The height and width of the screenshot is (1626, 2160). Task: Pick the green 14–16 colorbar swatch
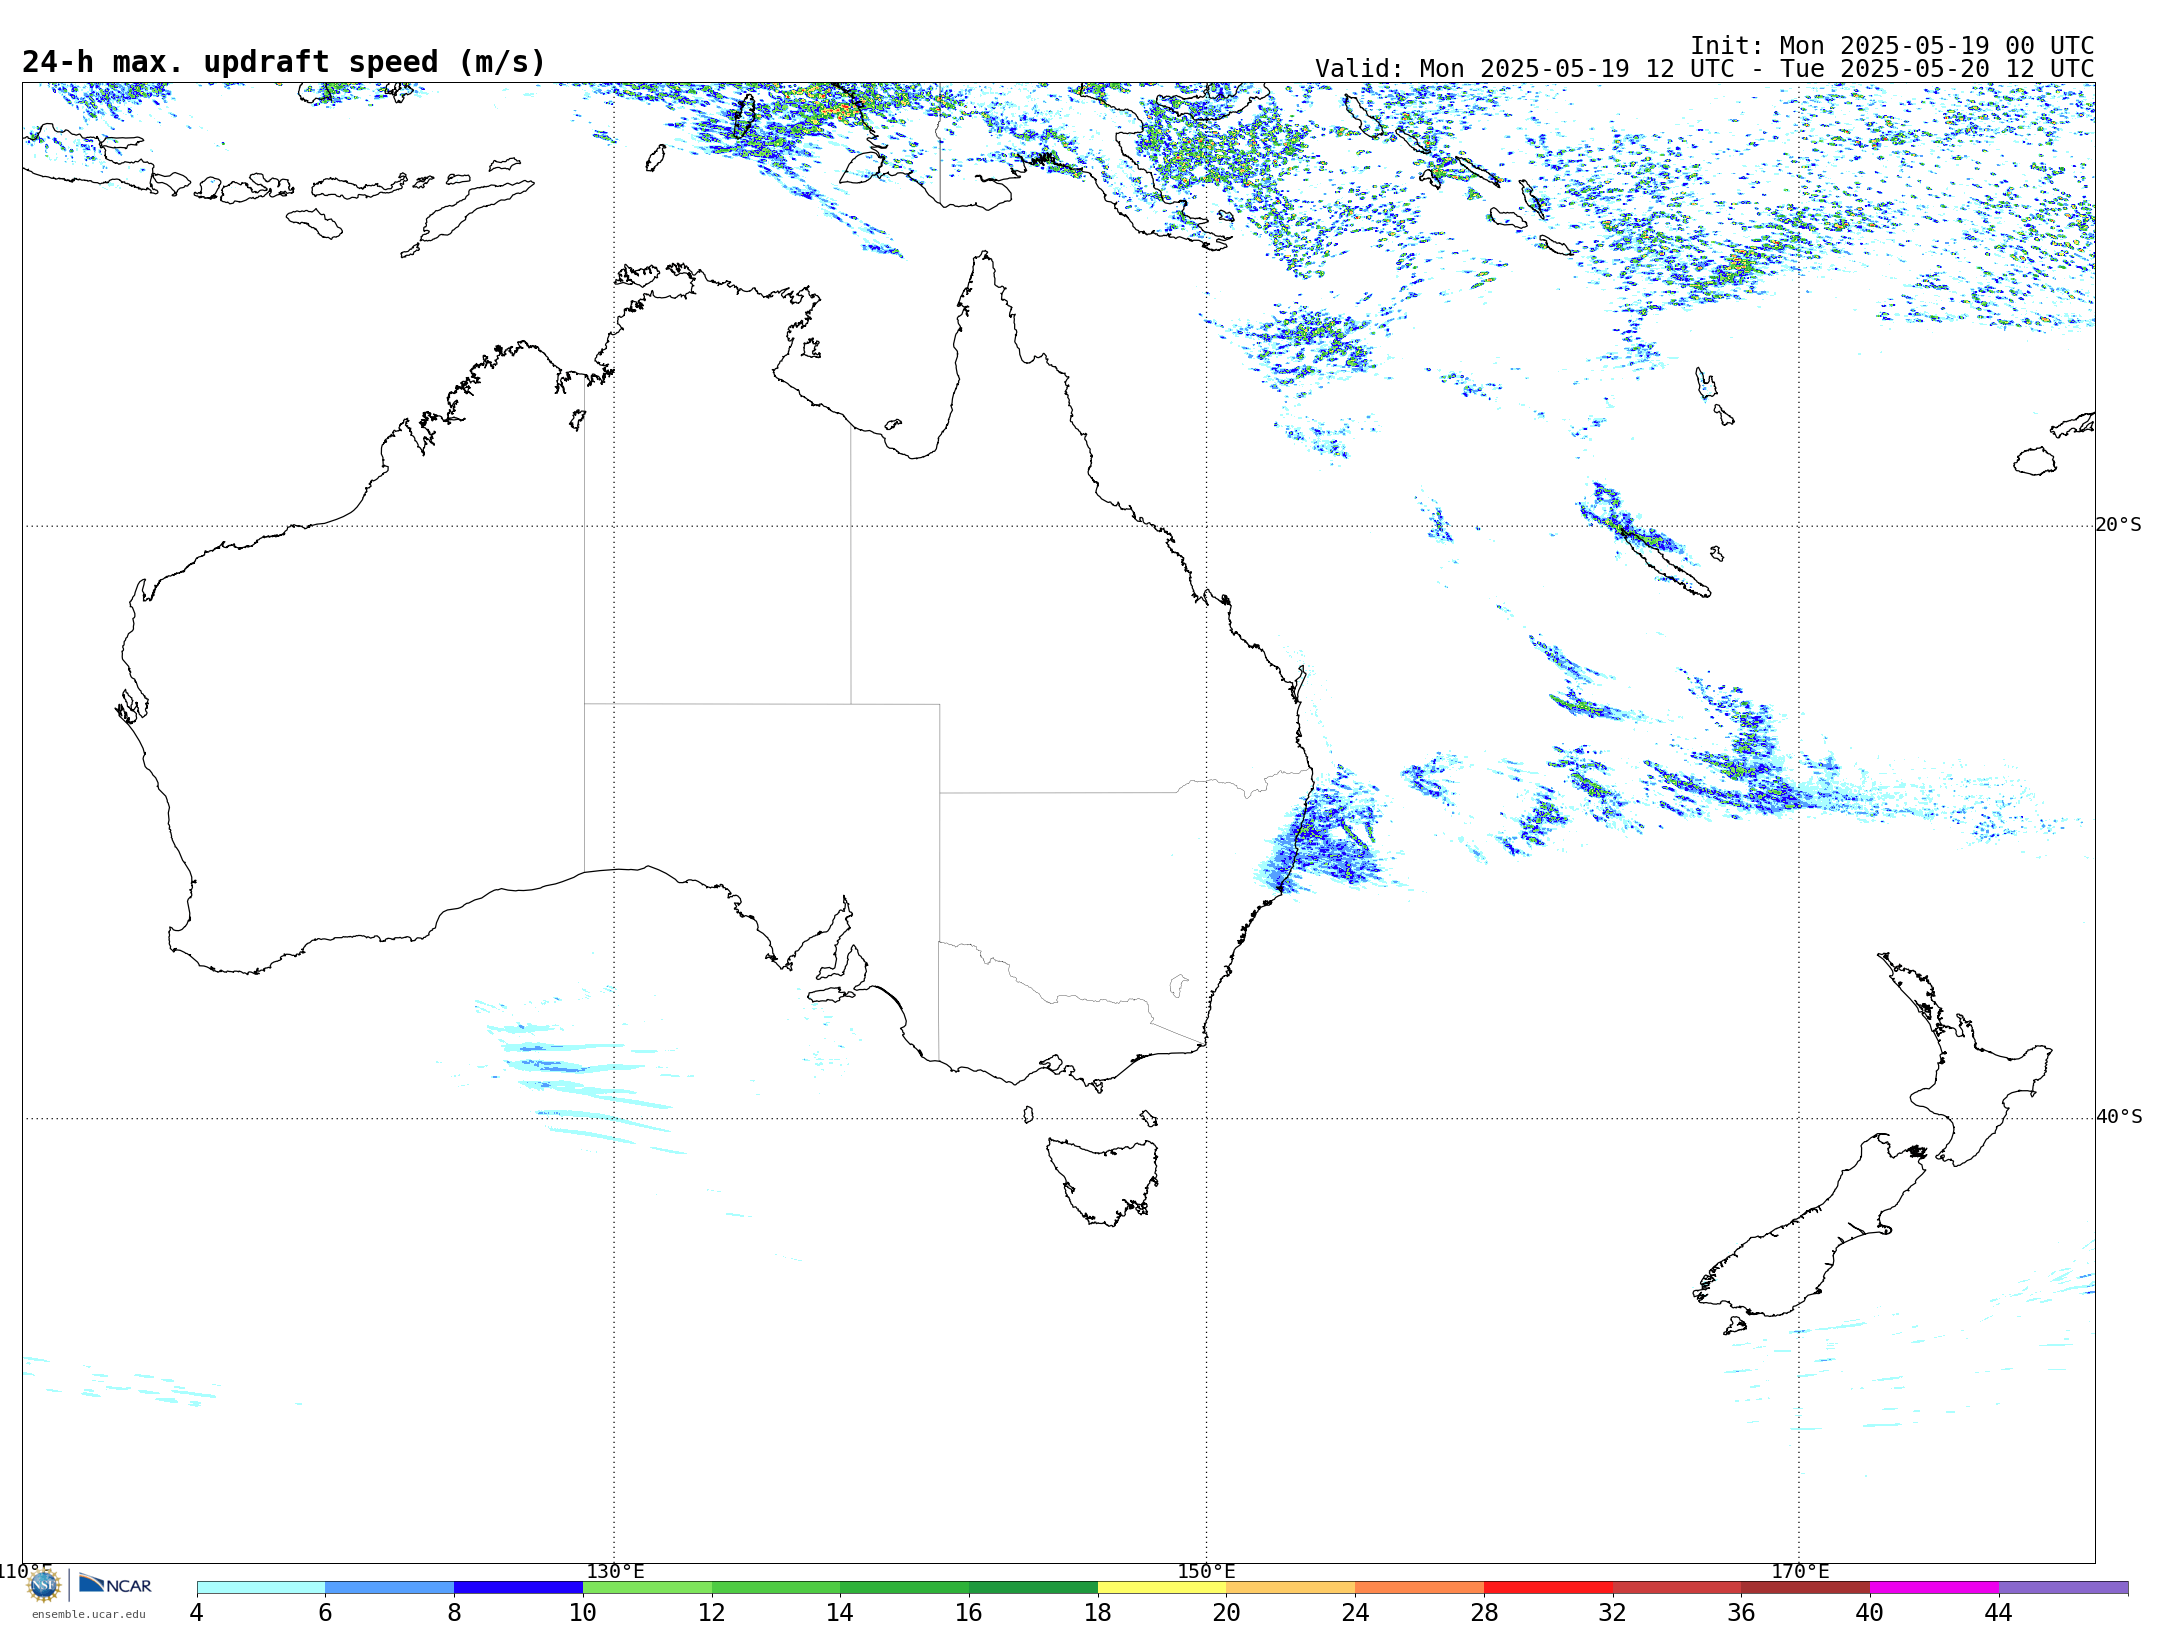pyautogui.click(x=905, y=1588)
